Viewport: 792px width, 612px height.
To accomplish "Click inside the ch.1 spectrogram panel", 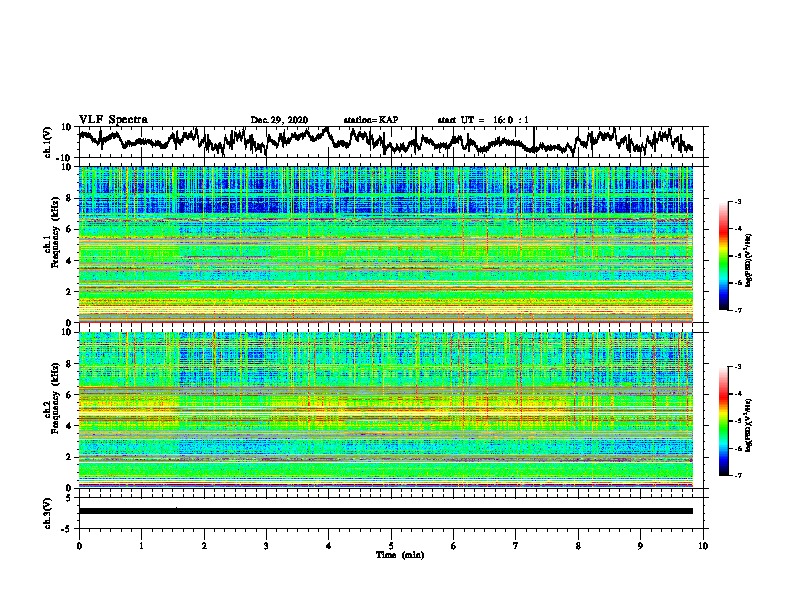I will (x=385, y=244).
